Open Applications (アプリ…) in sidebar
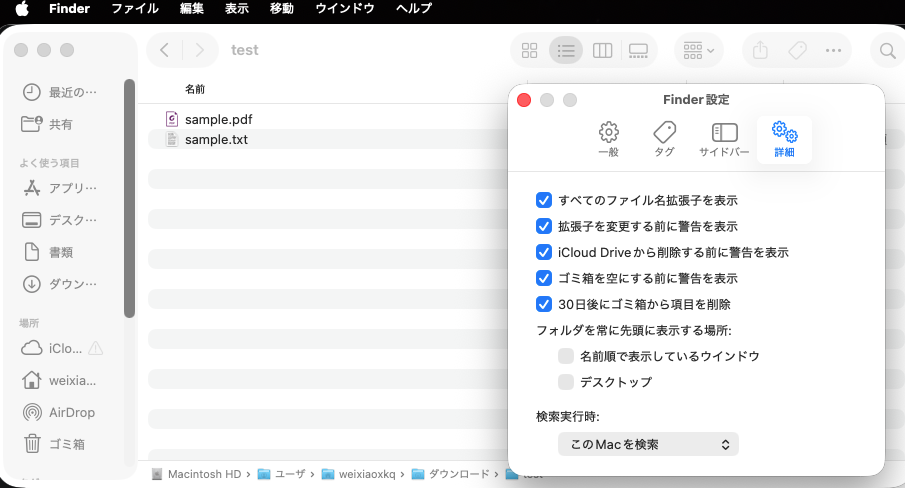Image resolution: width=905 pixels, height=488 pixels. click(61, 188)
